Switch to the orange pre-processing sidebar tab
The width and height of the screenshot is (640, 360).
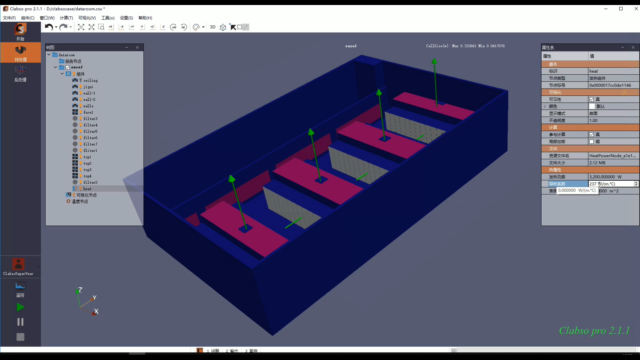(x=20, y=53)
